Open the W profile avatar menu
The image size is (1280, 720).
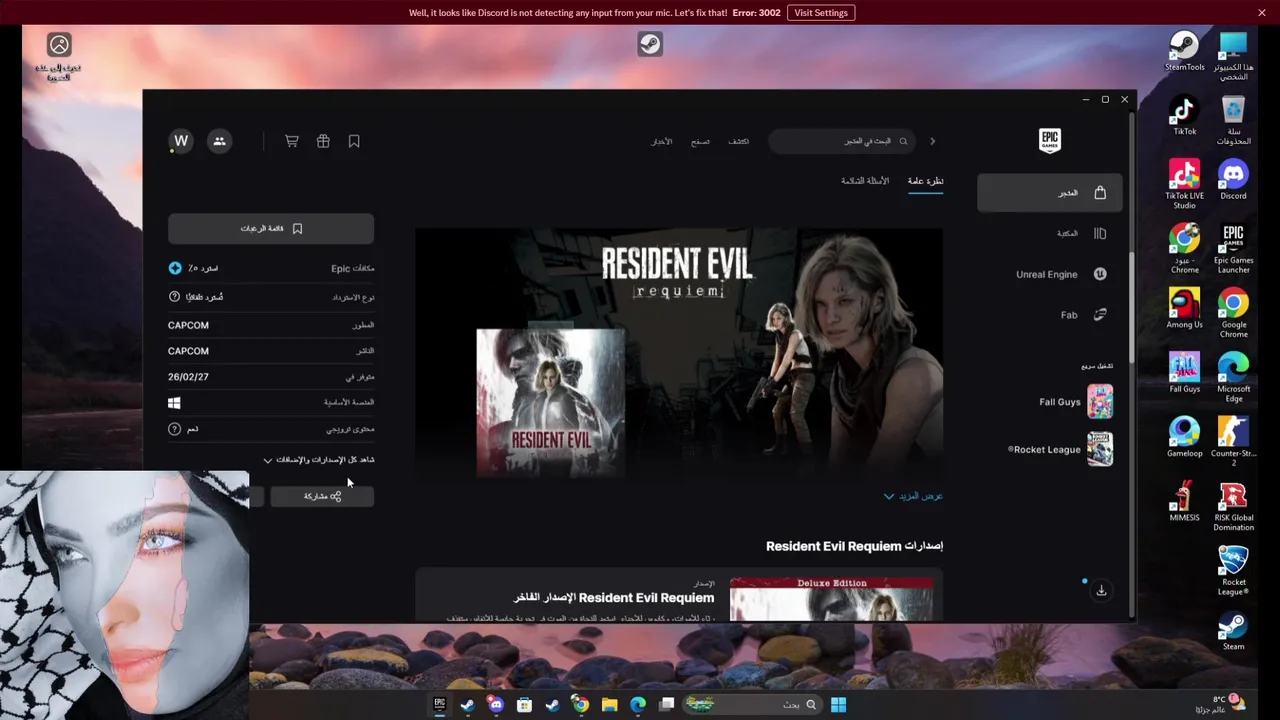click(x=181, y=141)
